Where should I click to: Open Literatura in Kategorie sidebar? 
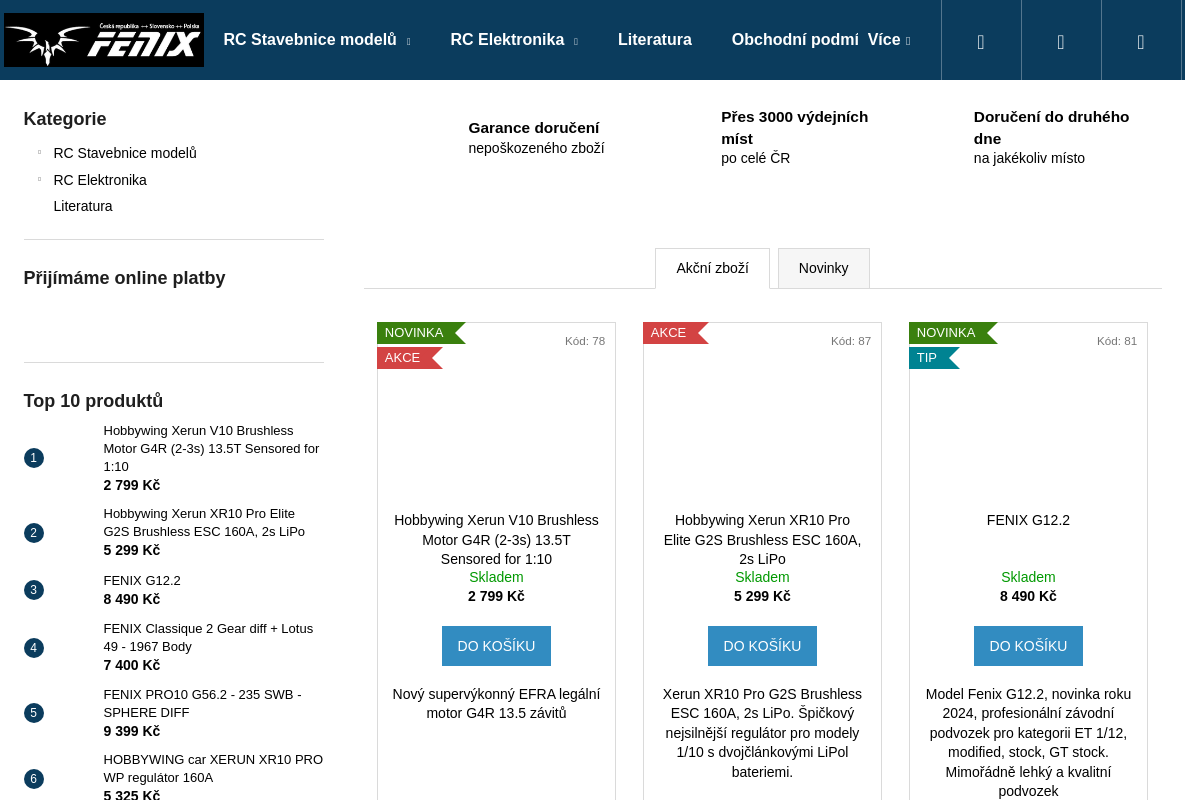click(x=83, y=206)
